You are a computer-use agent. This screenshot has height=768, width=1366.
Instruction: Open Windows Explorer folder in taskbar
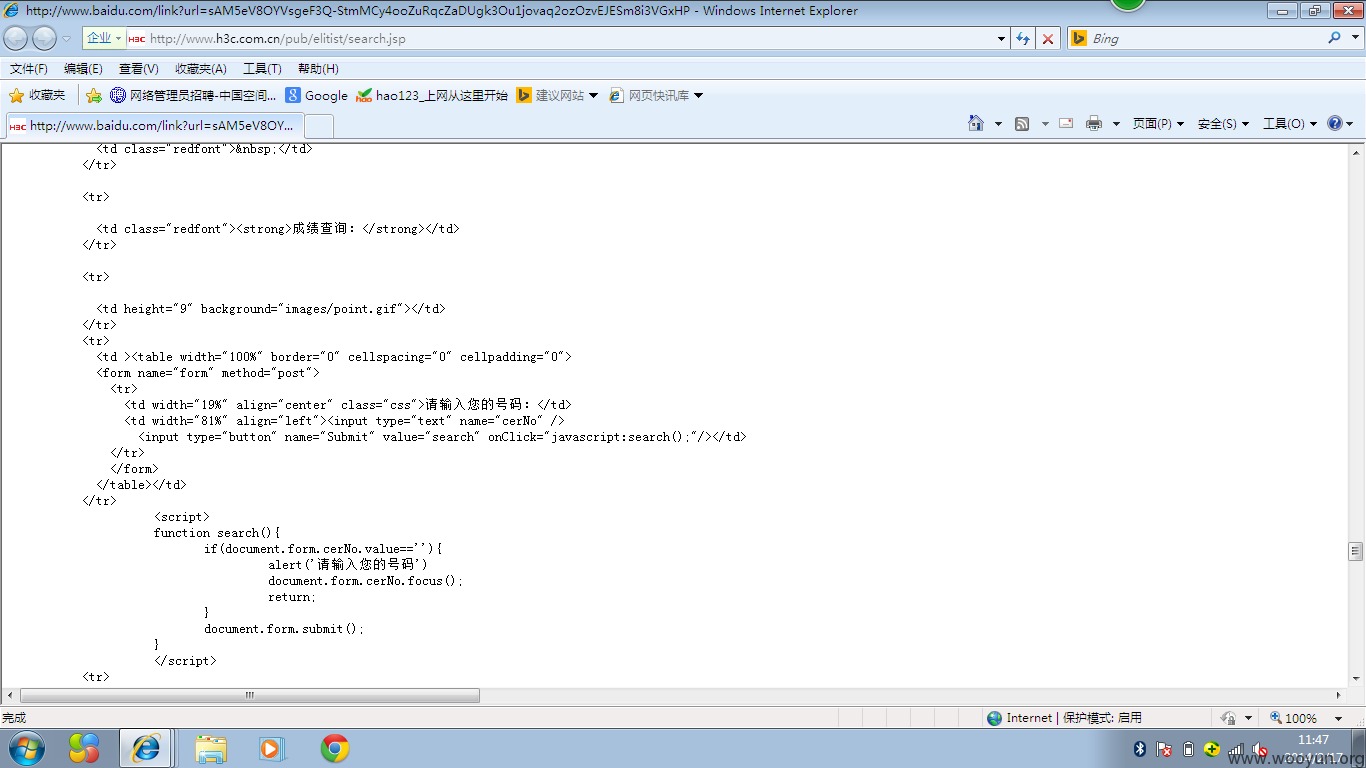tap(211, 748)
